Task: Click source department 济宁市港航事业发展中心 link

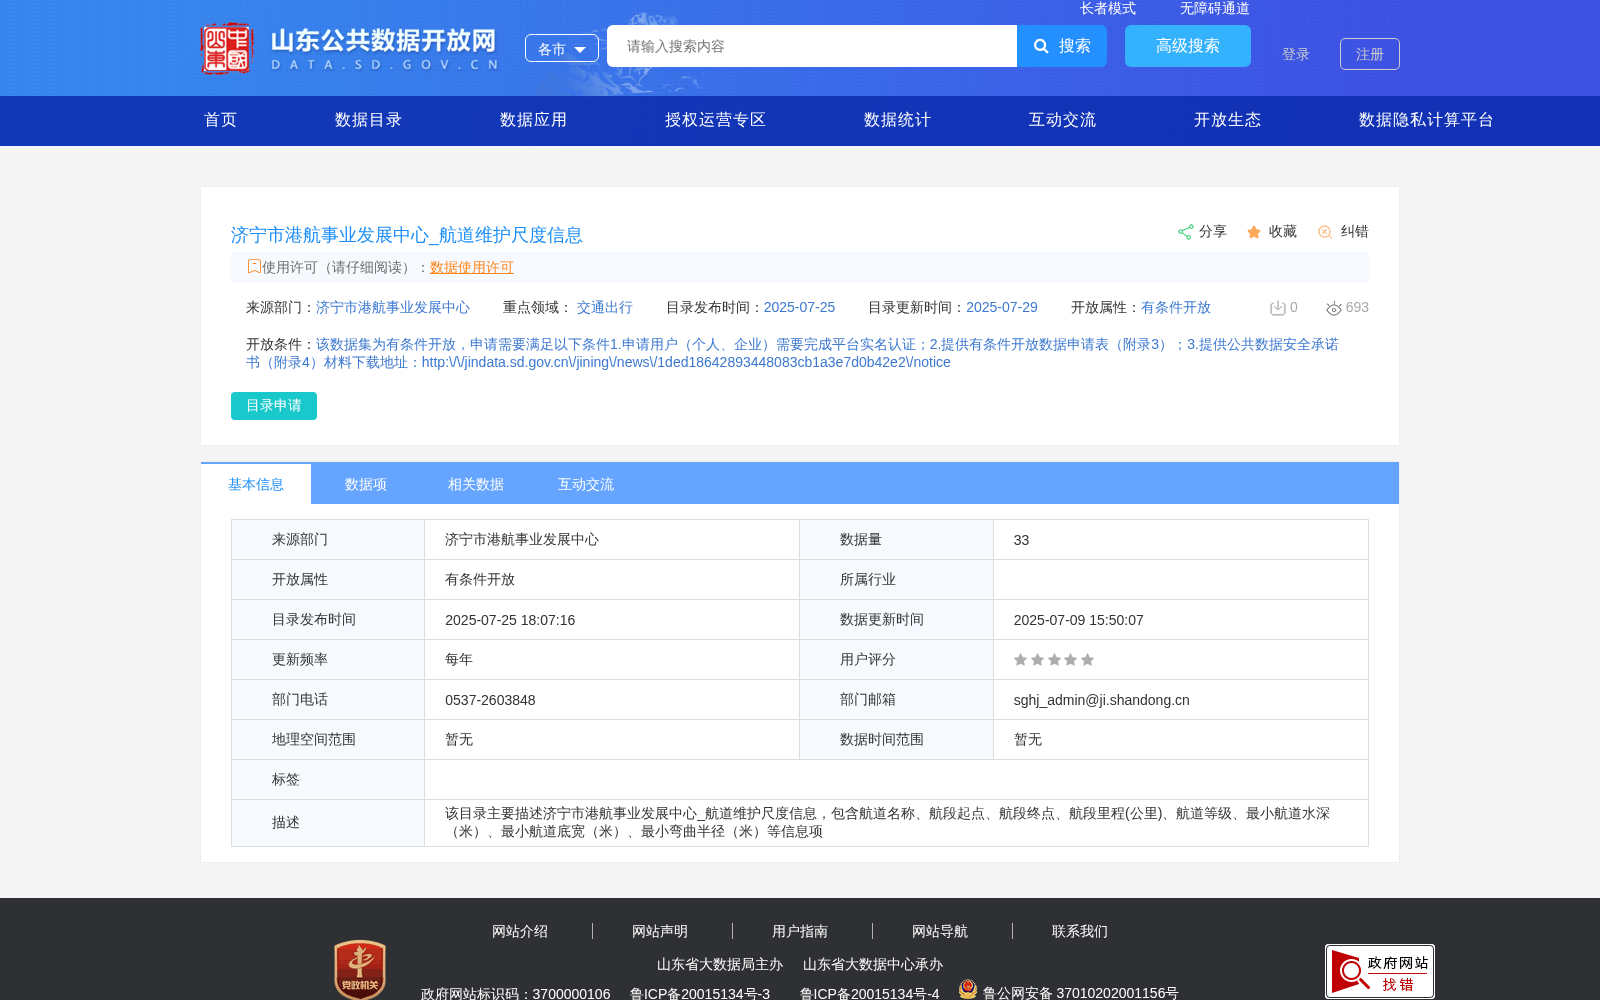Action: pos(393,308)
